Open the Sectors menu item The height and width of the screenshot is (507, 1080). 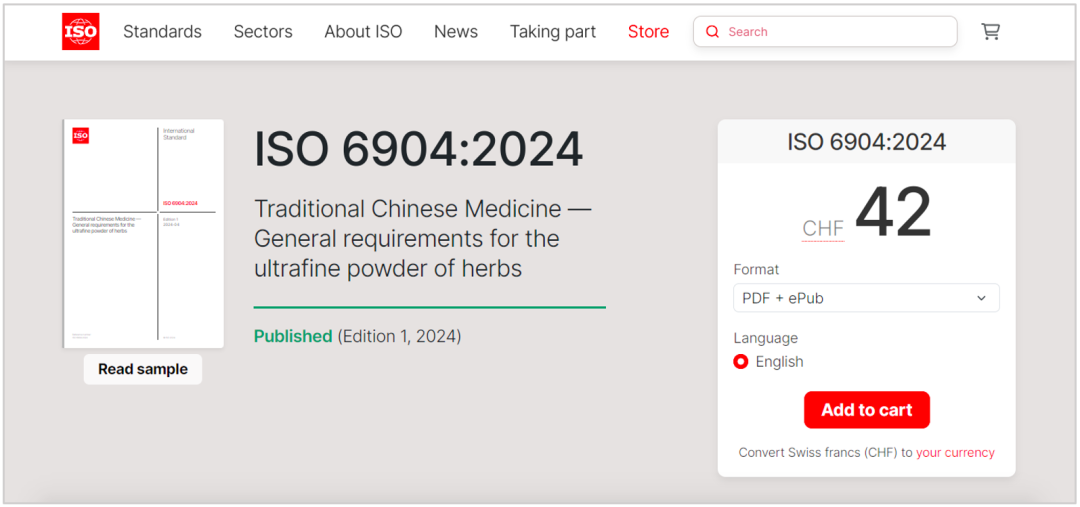point(263,32)
